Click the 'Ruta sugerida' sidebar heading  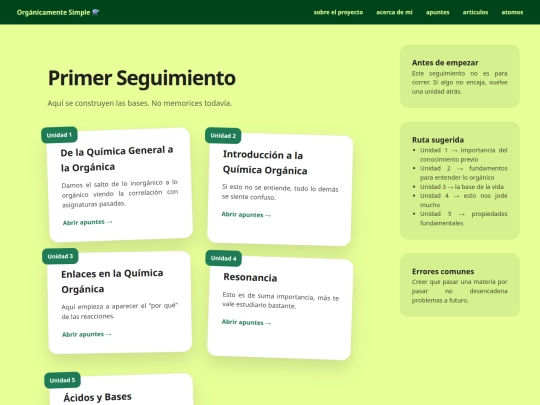438,140
